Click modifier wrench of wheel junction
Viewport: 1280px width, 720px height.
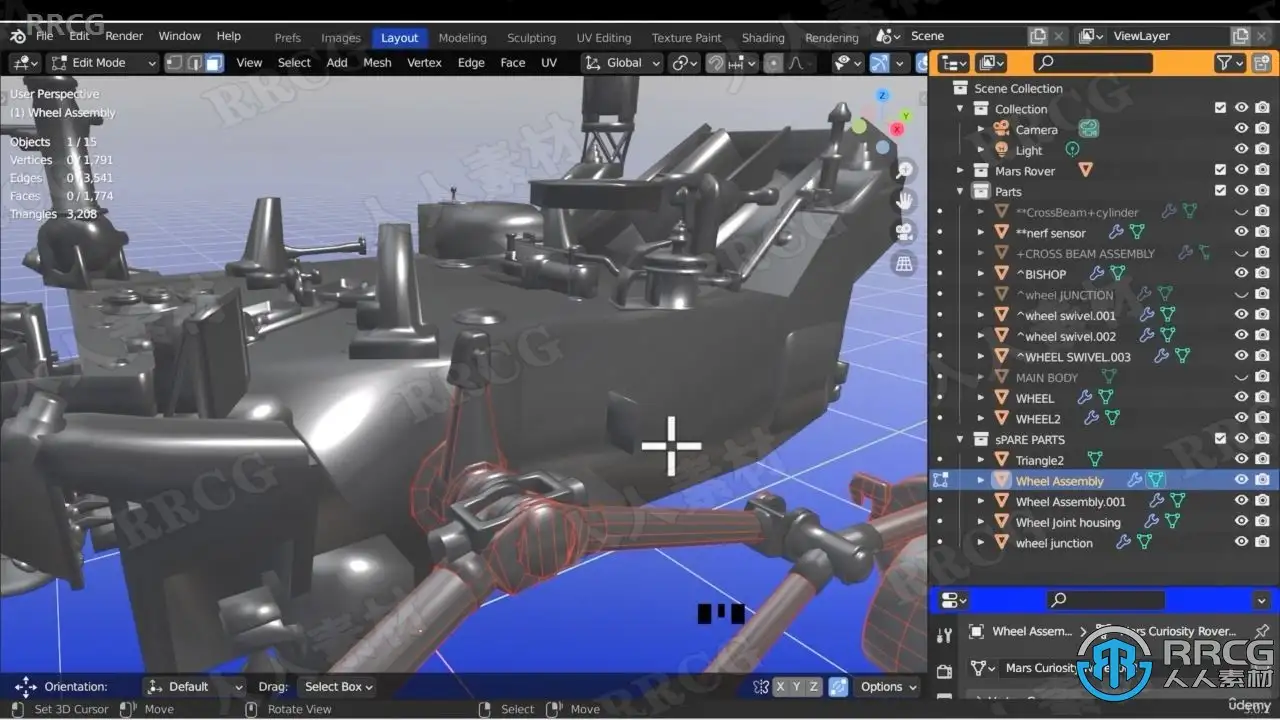pos(1123,543)
